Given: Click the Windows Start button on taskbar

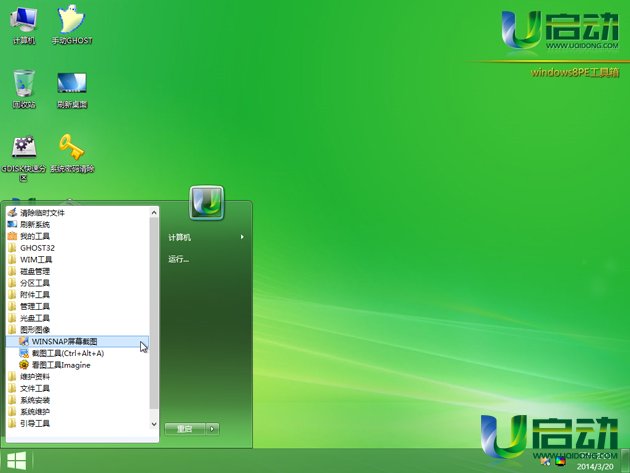Looking at the screenshot, I should pyautogui.click(x=17, y=462).
